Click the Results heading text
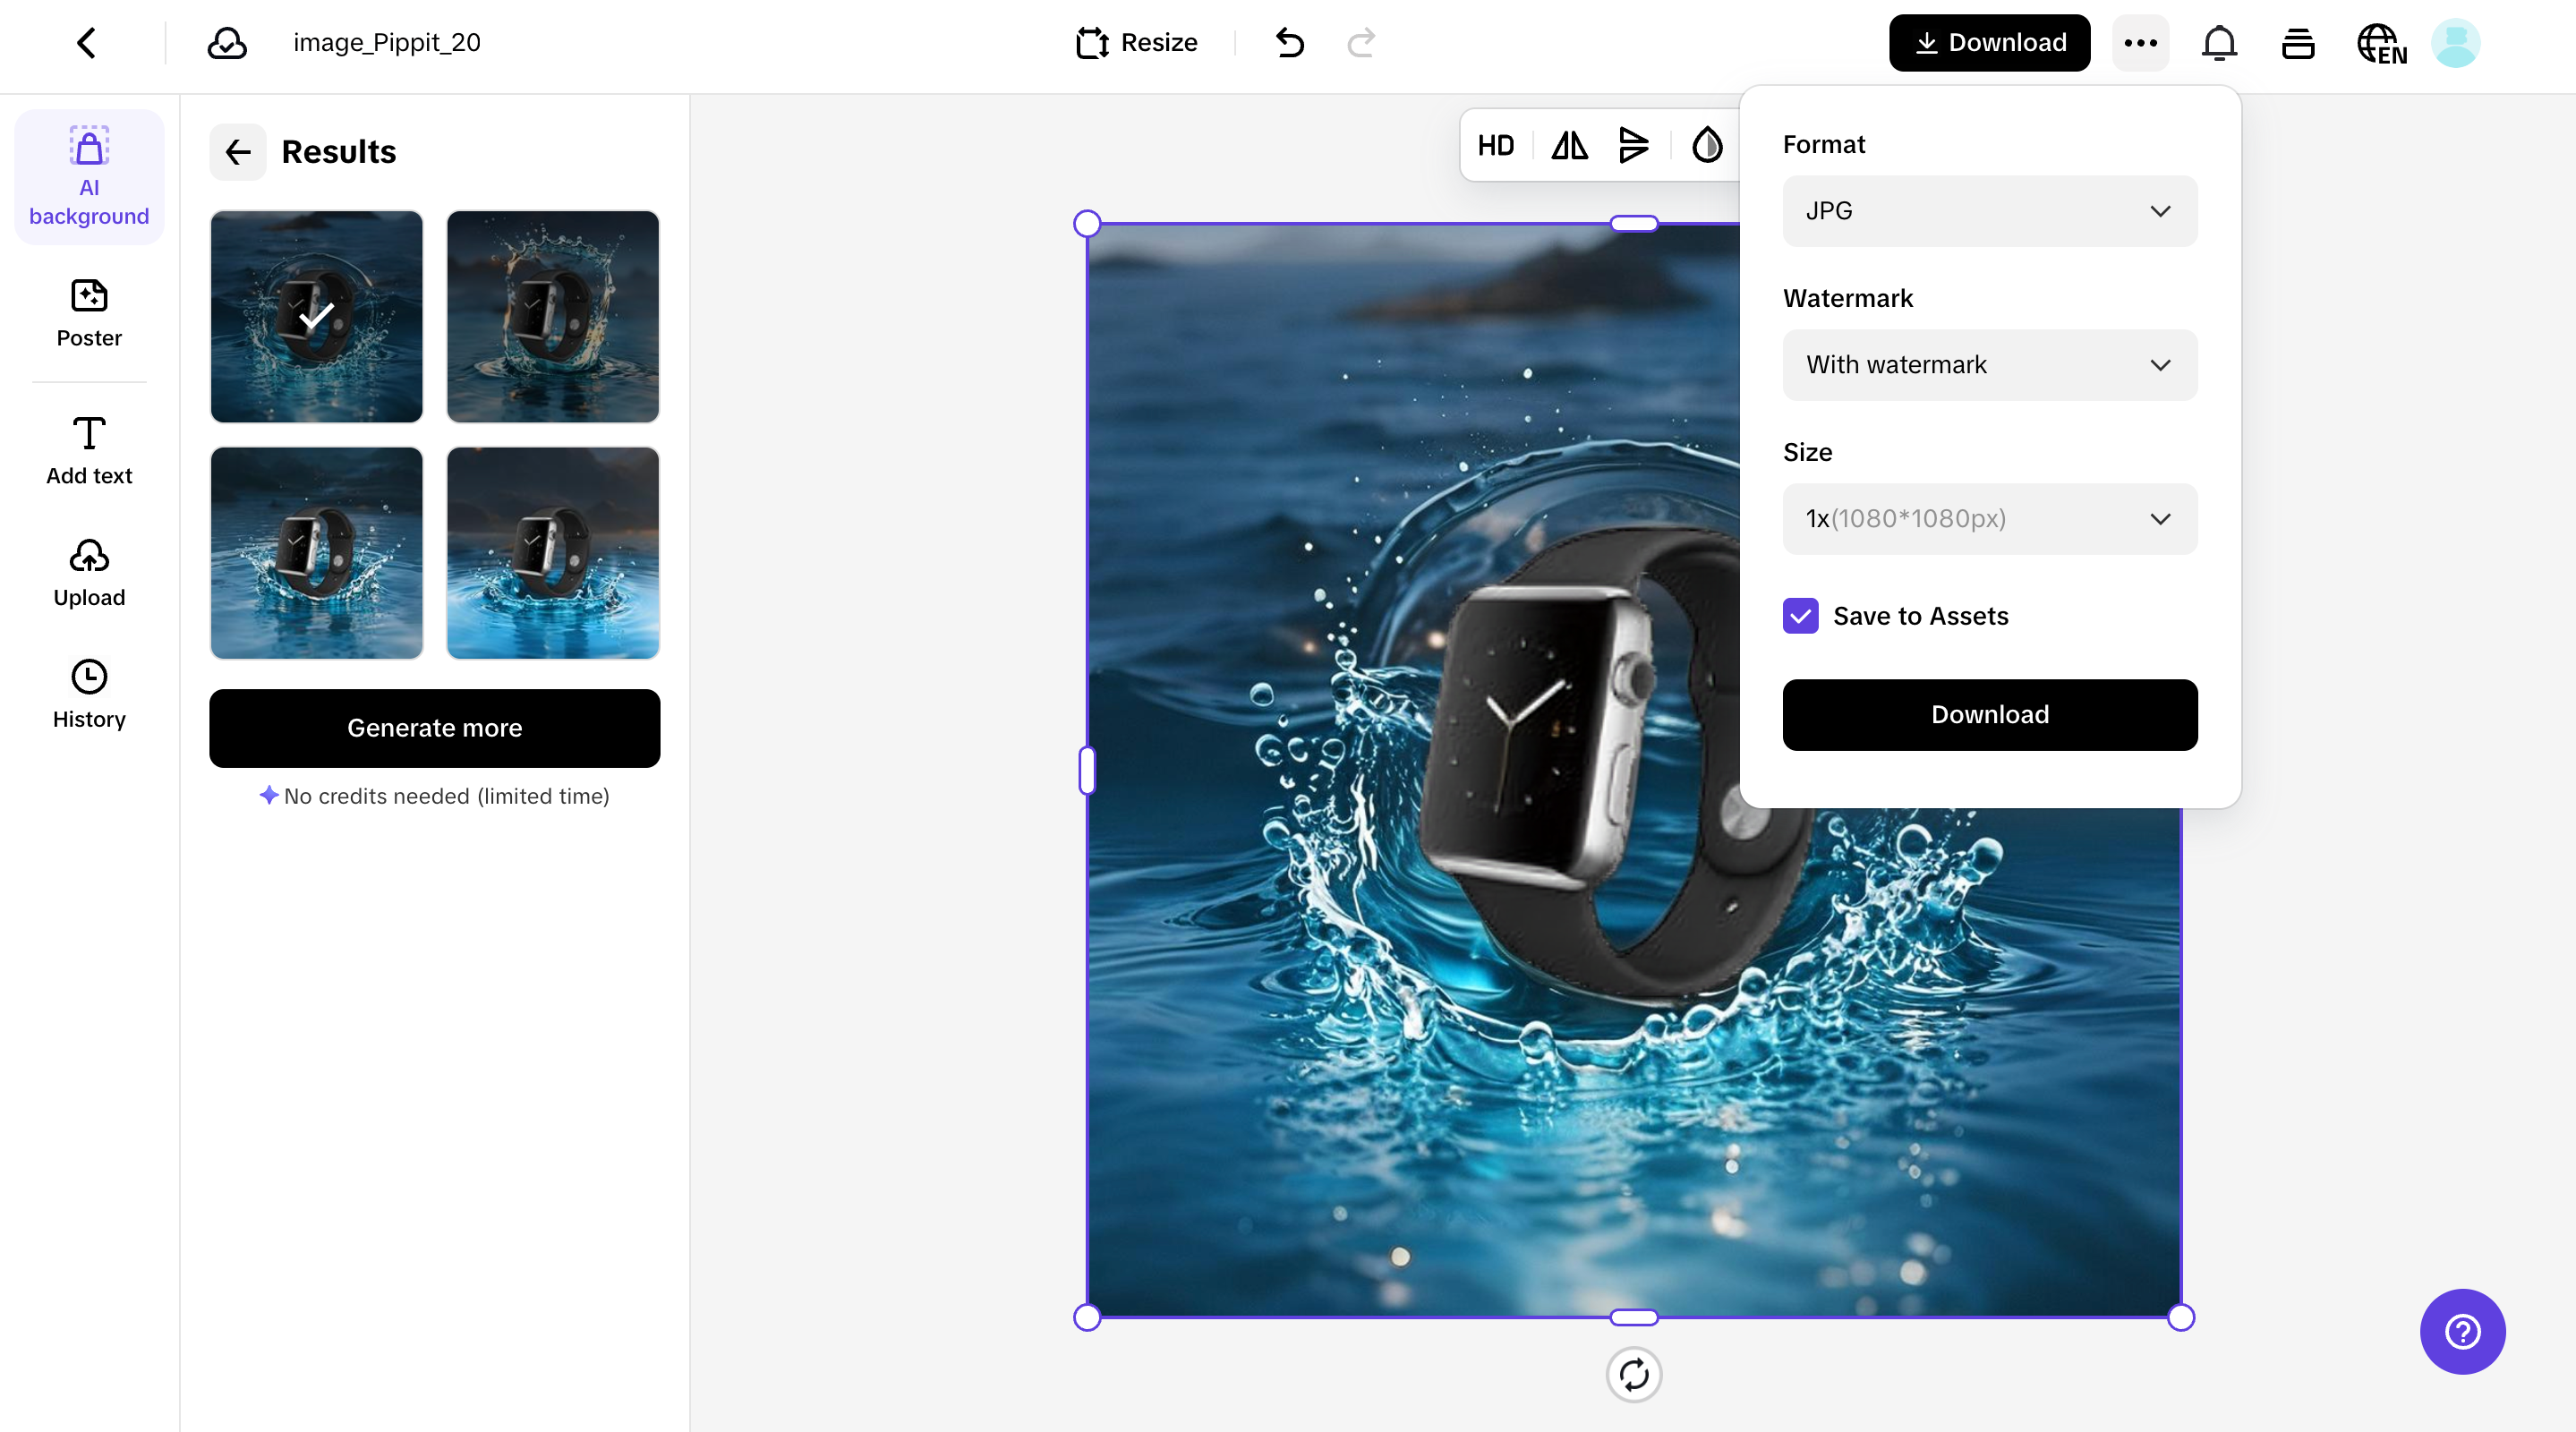This screenshot has width=2576, height=1432. point(339,152)
